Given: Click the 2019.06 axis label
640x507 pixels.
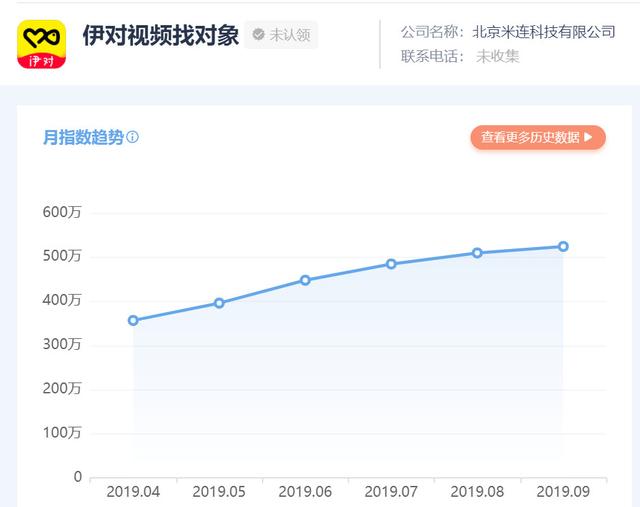Looking at the screenshot, I should 305,491.
